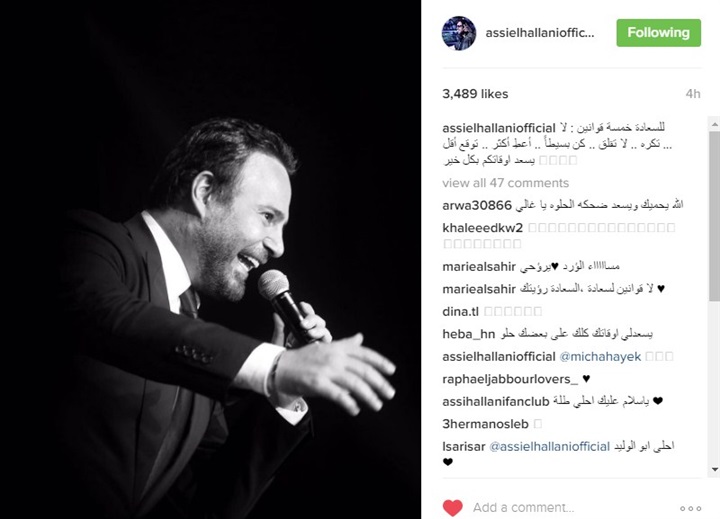This screenshot has height=519, width=720.
Task: Click the red heart like icon
Action: [x=452, y=508]
